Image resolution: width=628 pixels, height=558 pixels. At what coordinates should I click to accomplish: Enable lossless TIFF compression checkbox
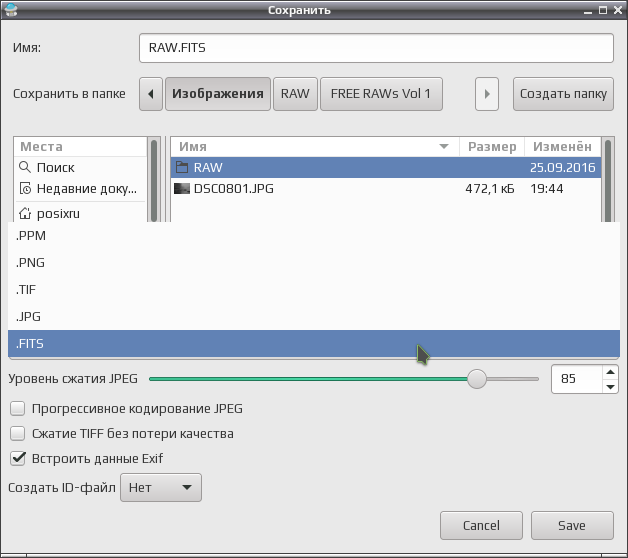coord(18,433)
